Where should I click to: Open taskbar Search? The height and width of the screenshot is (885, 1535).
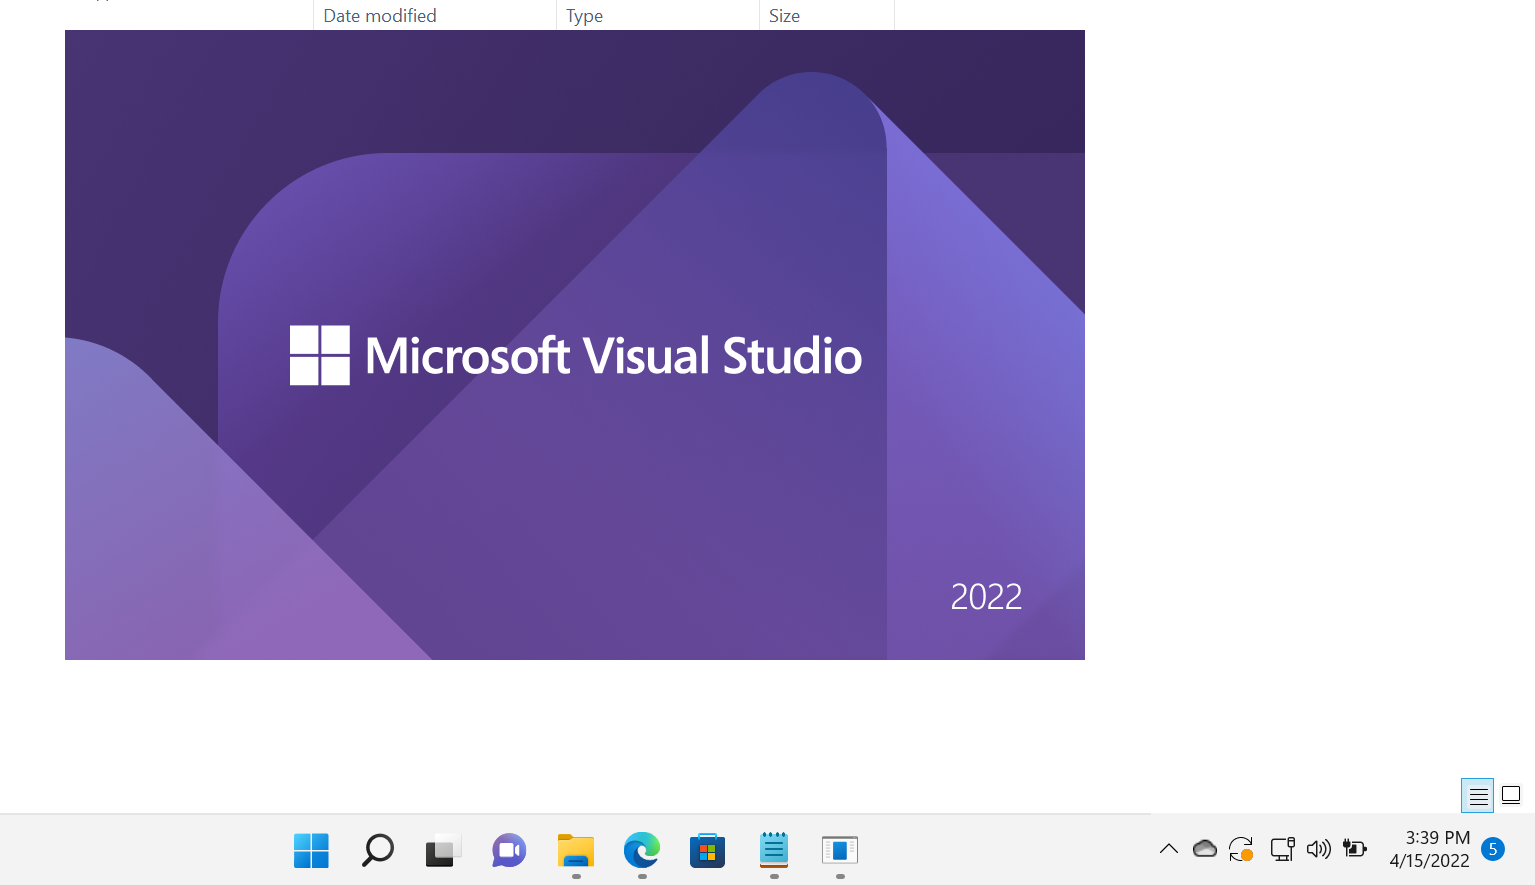[x=377, y=851]
